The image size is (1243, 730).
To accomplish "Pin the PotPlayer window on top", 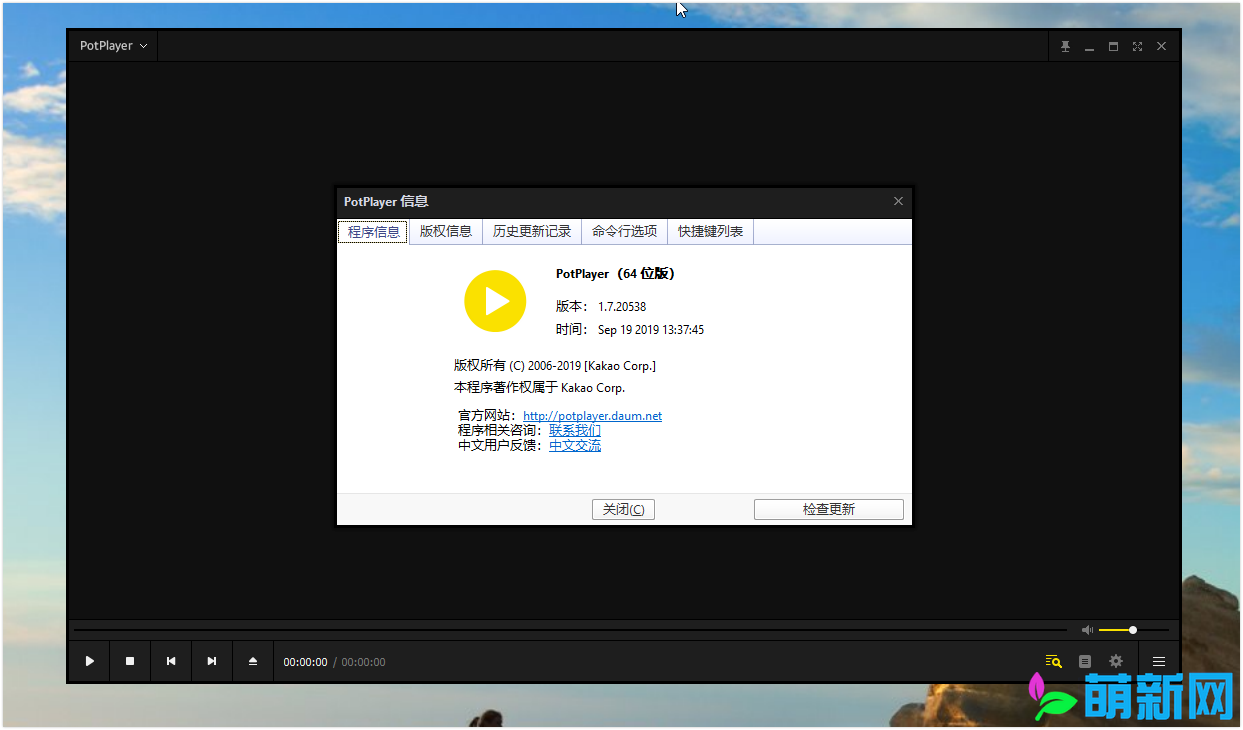I will pyautogui.click(x=1066, y=46).
